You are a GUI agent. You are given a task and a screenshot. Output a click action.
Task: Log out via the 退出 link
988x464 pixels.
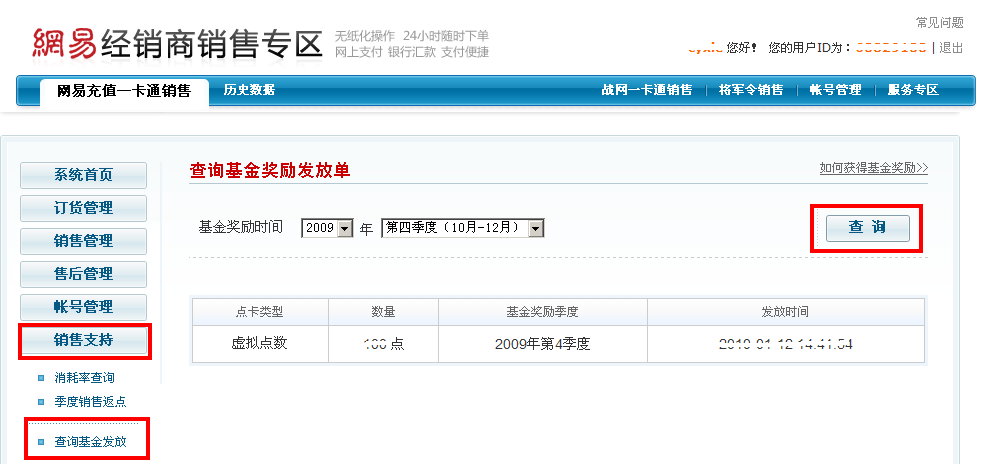(951, 47)
